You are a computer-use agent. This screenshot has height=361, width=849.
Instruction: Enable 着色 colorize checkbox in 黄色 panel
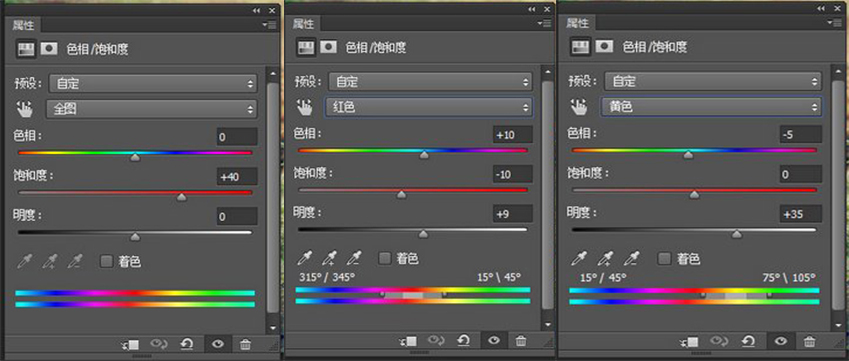pos(664,258)
